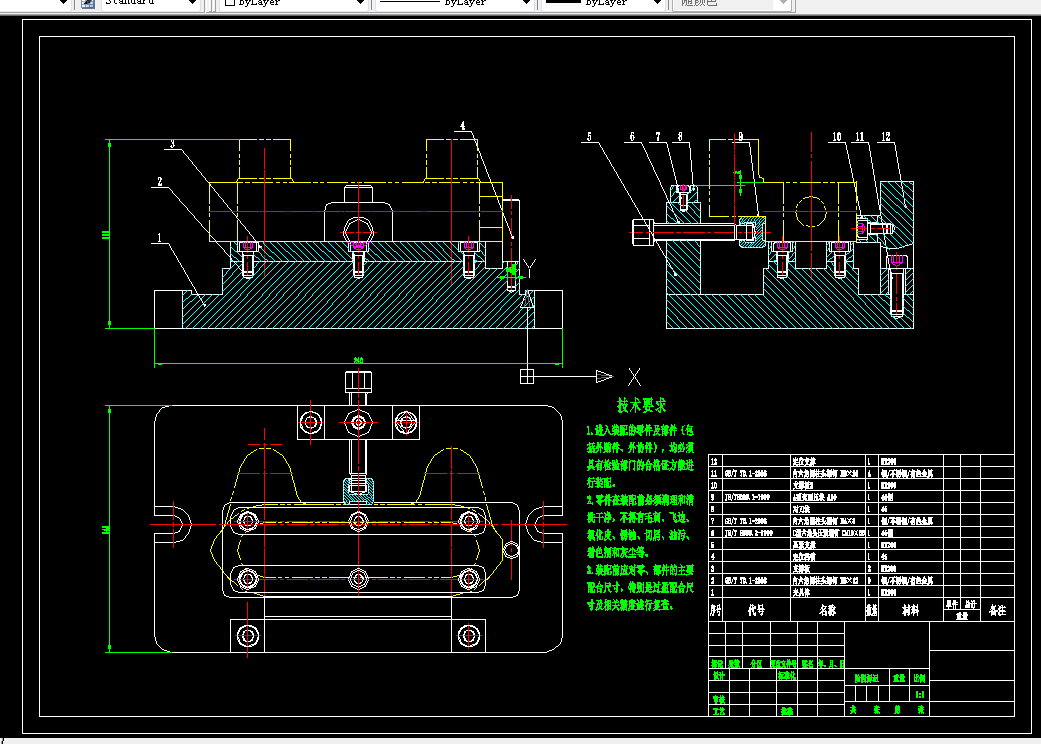Screen dimensions: 1041x744
Task: Pick balloon number 12 in section view
Action: (x=886, y=137)
